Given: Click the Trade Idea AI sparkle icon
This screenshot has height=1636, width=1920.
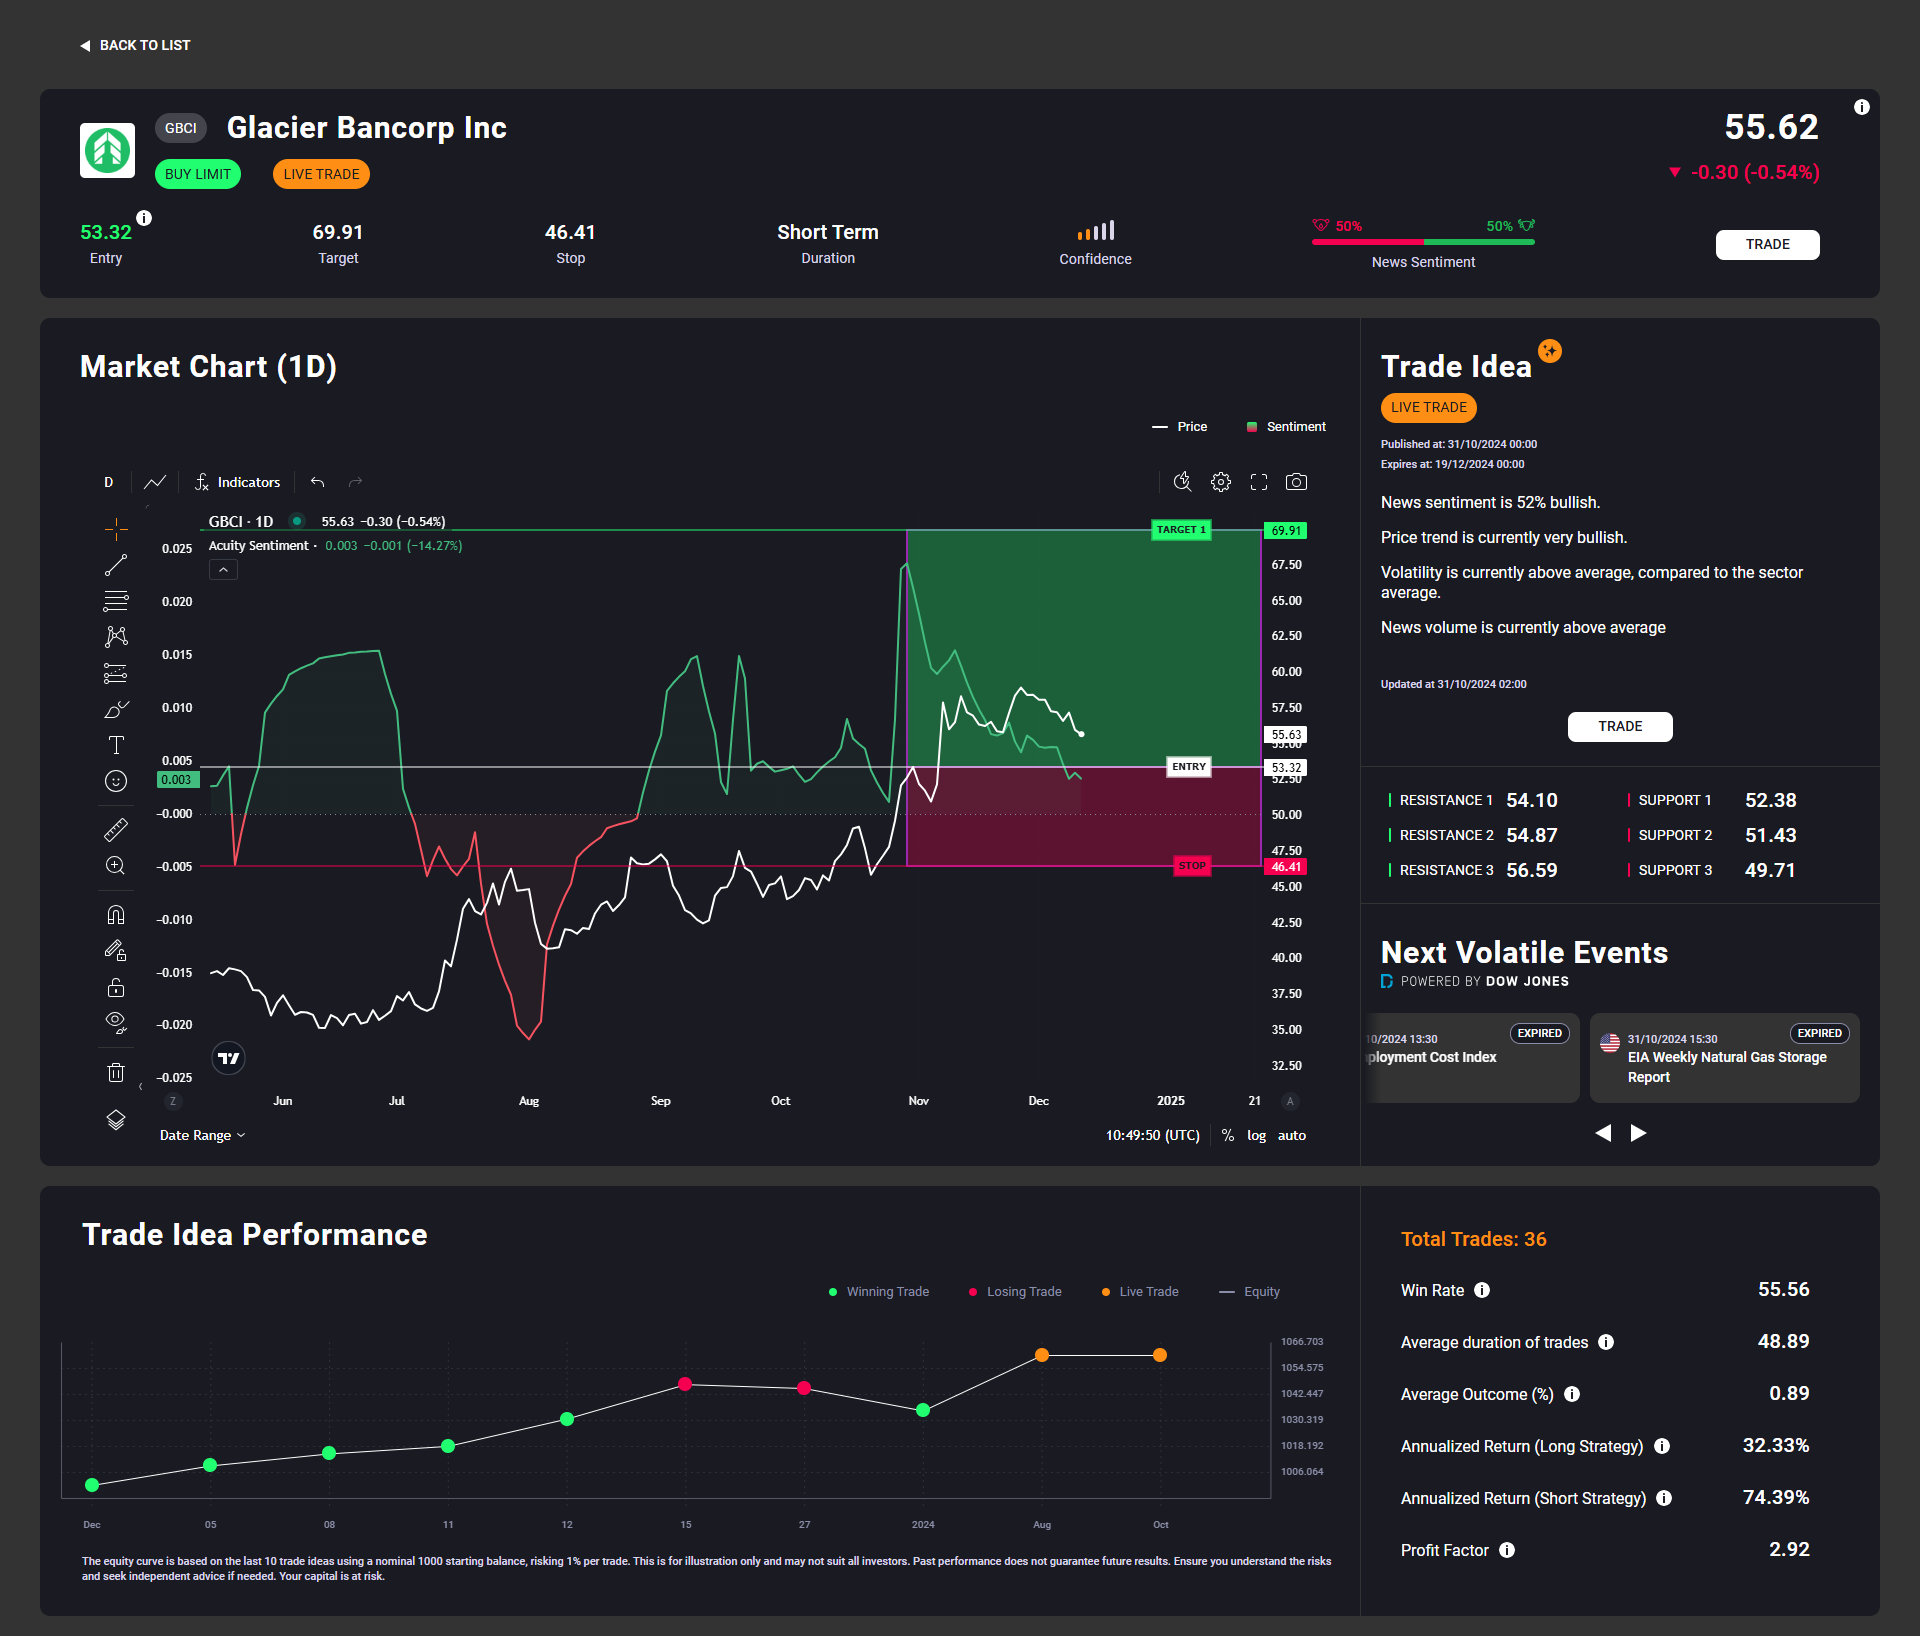Looking at the screenshot, I should (x=1550, y=351).
